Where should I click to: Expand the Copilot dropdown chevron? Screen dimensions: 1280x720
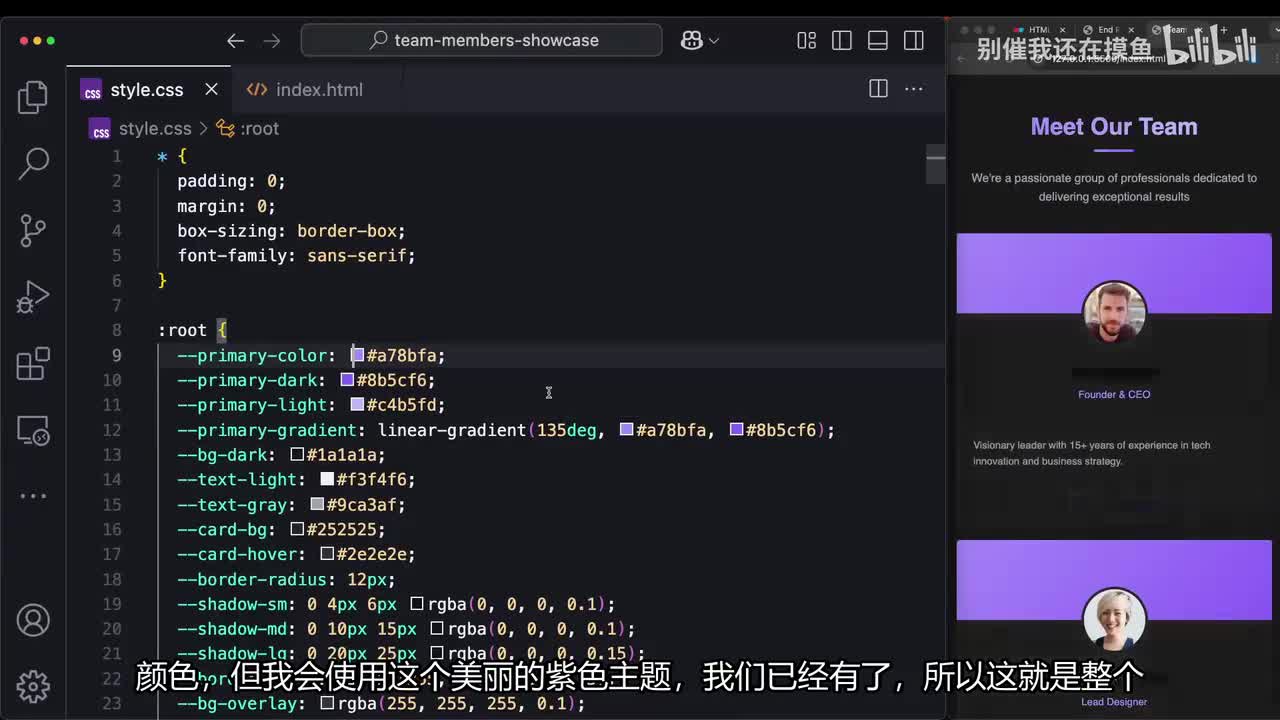(x=713, y=41)
